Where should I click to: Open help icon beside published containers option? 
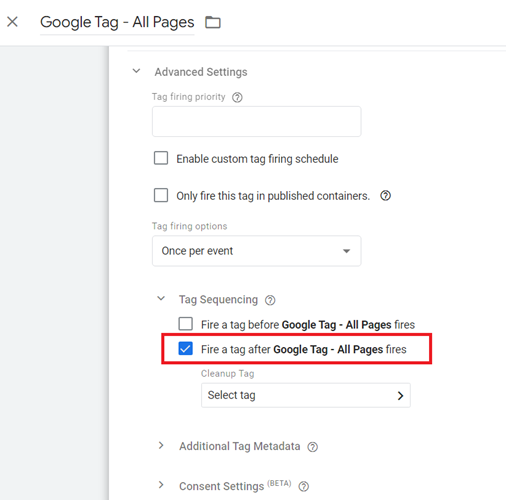tap(385, 195)
